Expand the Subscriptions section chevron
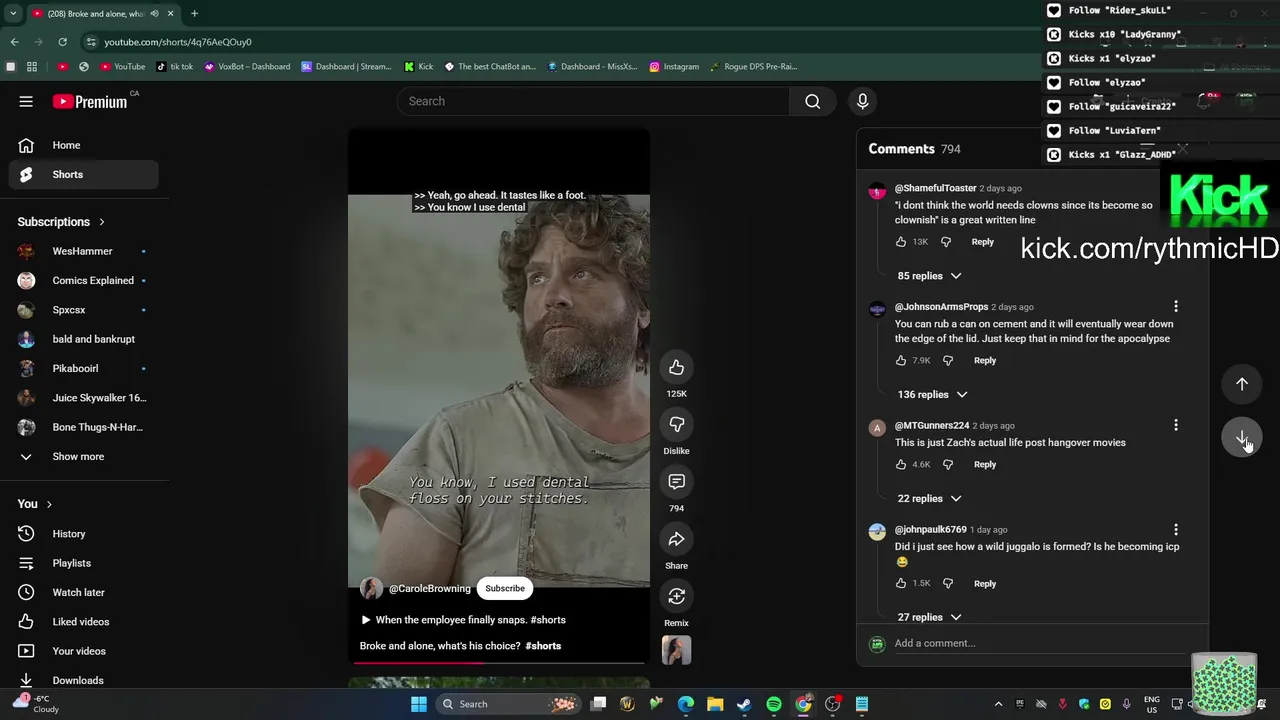 101,222
